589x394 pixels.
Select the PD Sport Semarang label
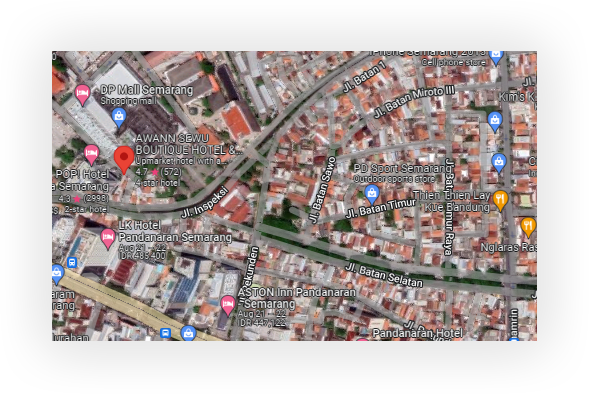402,168
